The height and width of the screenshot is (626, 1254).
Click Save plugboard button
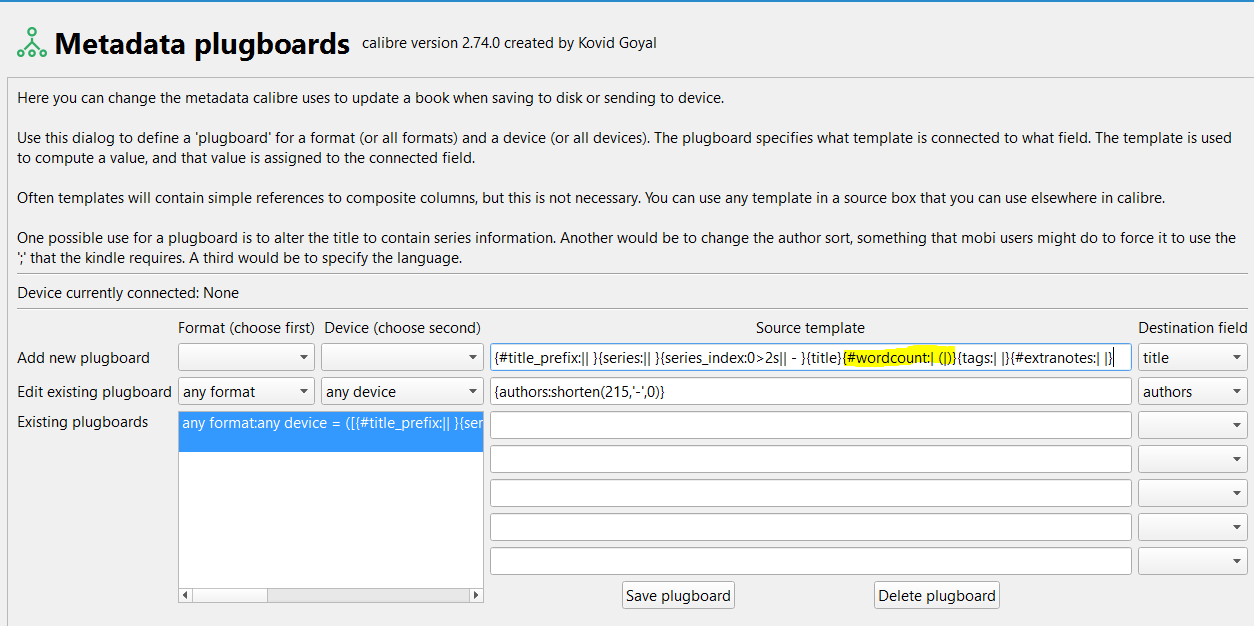678,595
